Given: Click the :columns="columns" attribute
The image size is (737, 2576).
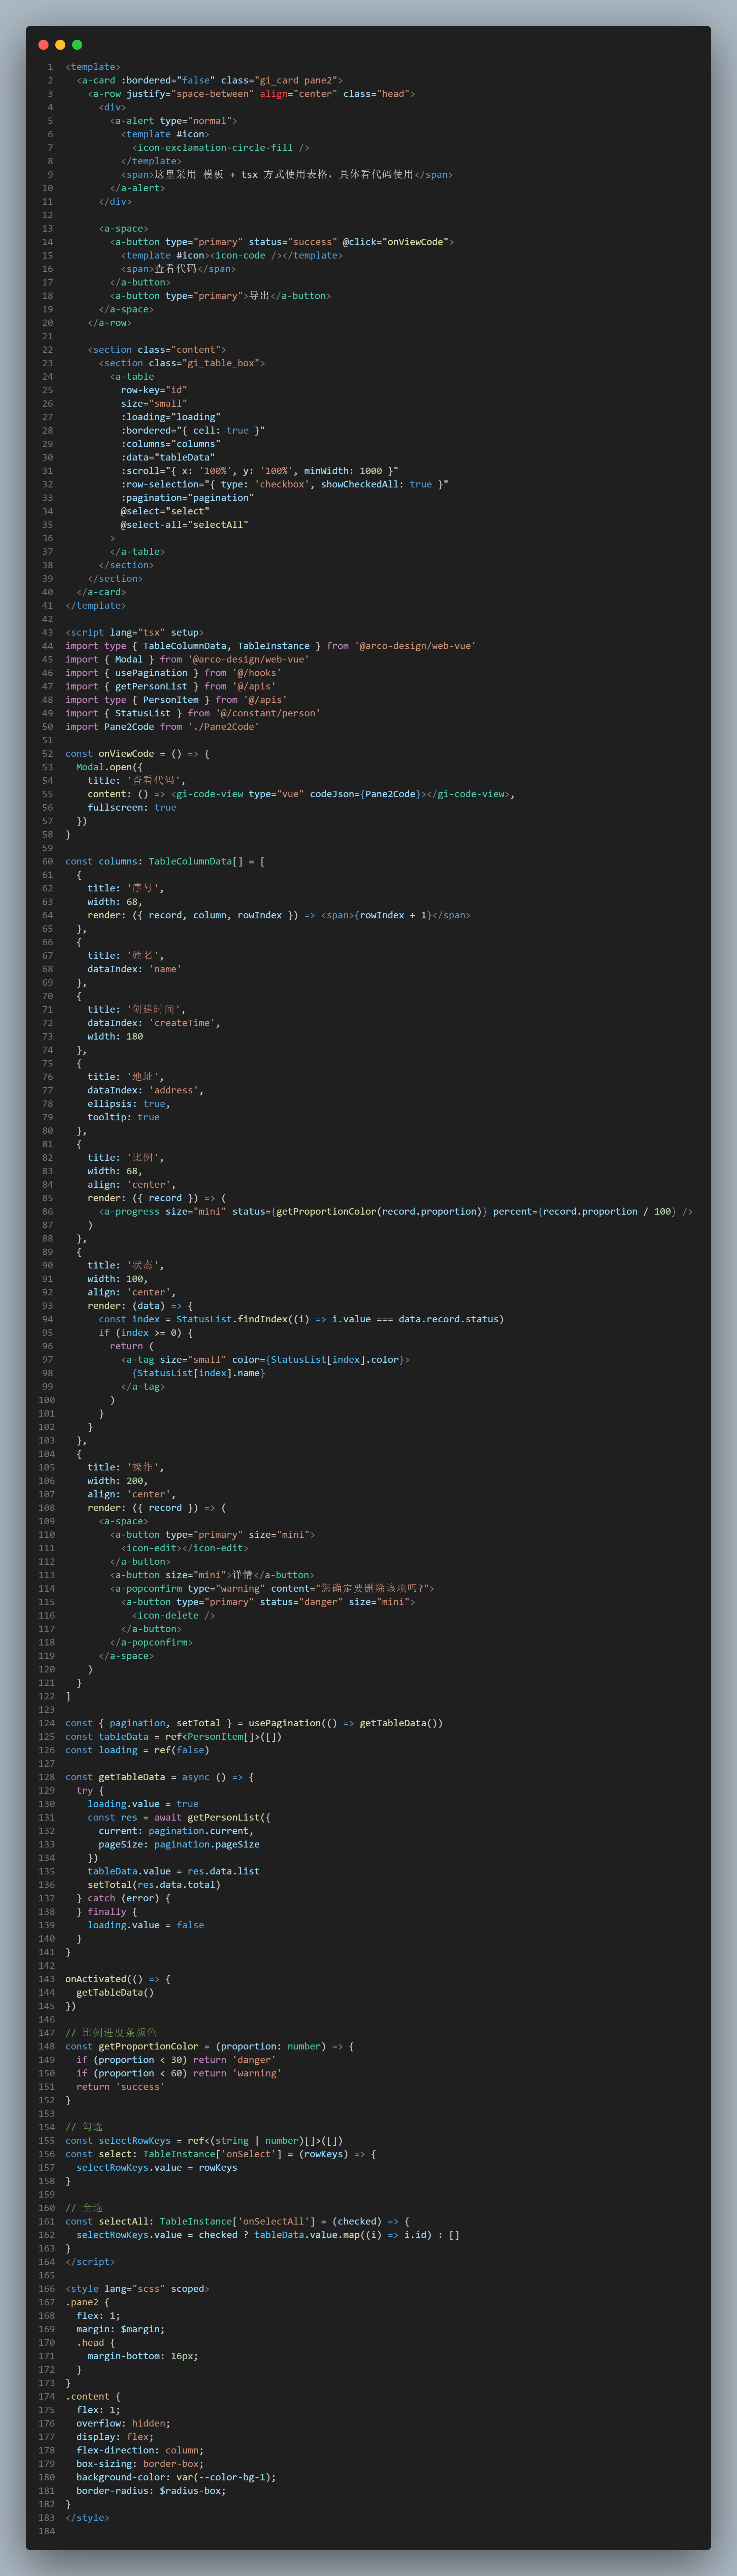Looking at the screenshot, I should (171, 444).
